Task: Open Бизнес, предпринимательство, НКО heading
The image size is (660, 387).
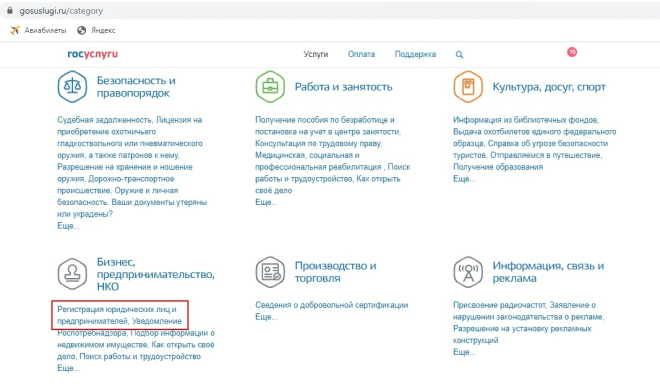Action: pyautogui.click(x=156, y=274)
